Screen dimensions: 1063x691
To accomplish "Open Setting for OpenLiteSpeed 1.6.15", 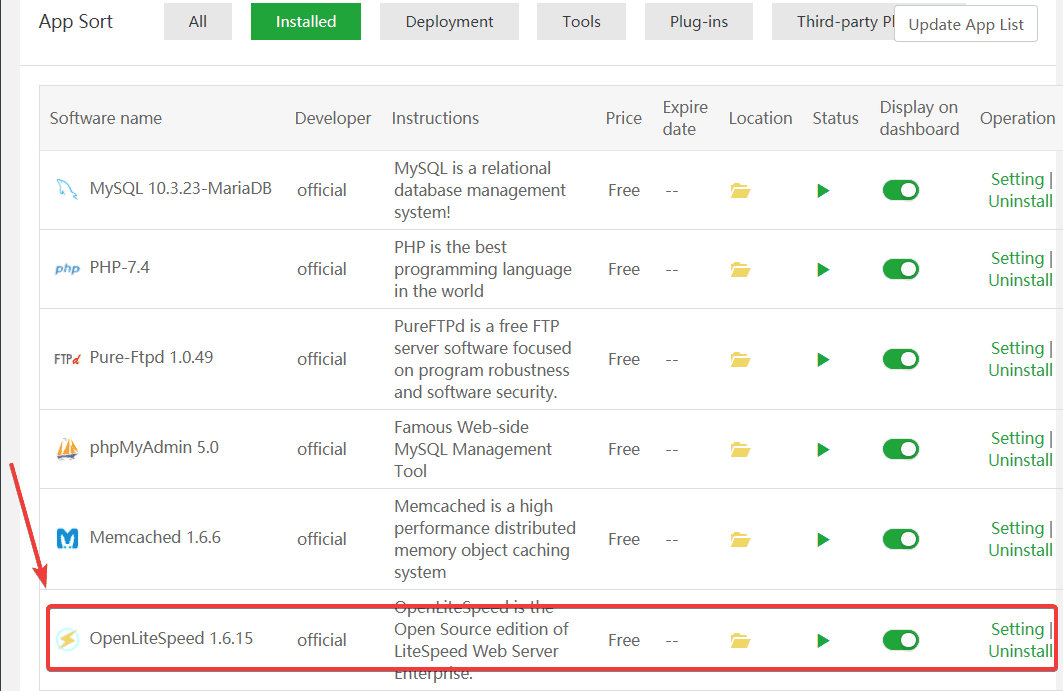I will (x=1017, y=629).
